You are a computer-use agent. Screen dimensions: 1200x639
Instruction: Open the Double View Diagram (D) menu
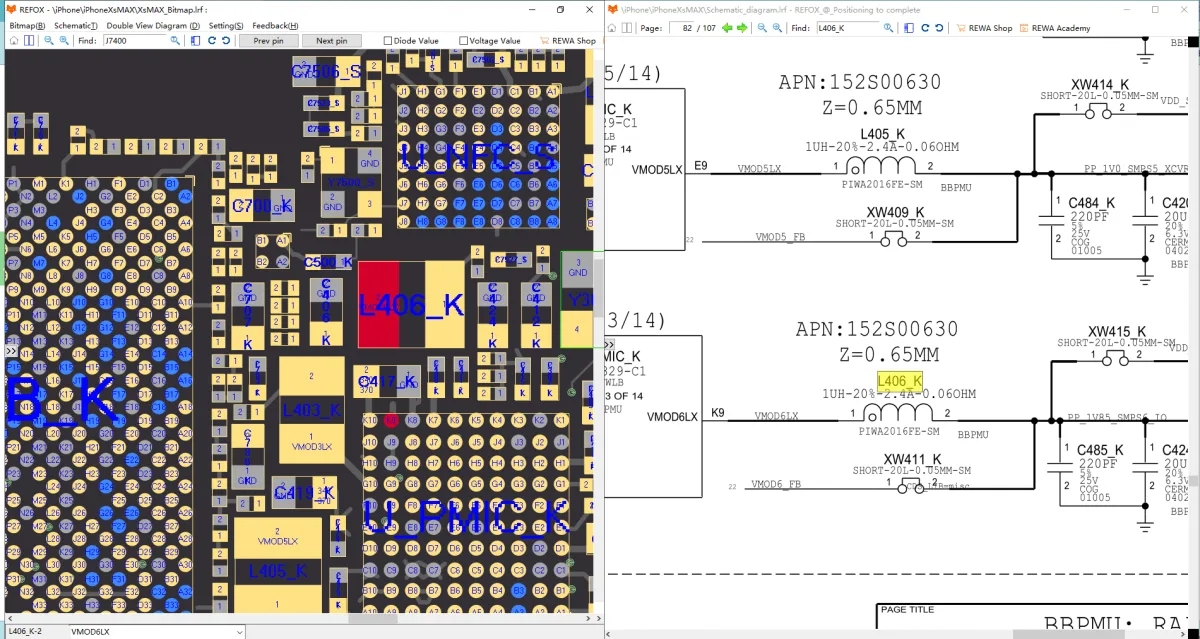point(153,25)
